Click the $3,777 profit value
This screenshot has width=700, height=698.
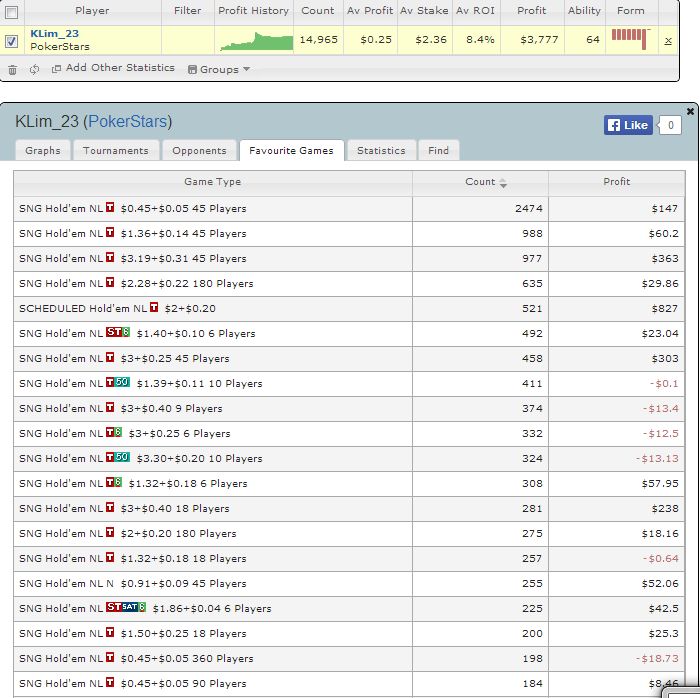pyautogui.click(x=539, y=40)
